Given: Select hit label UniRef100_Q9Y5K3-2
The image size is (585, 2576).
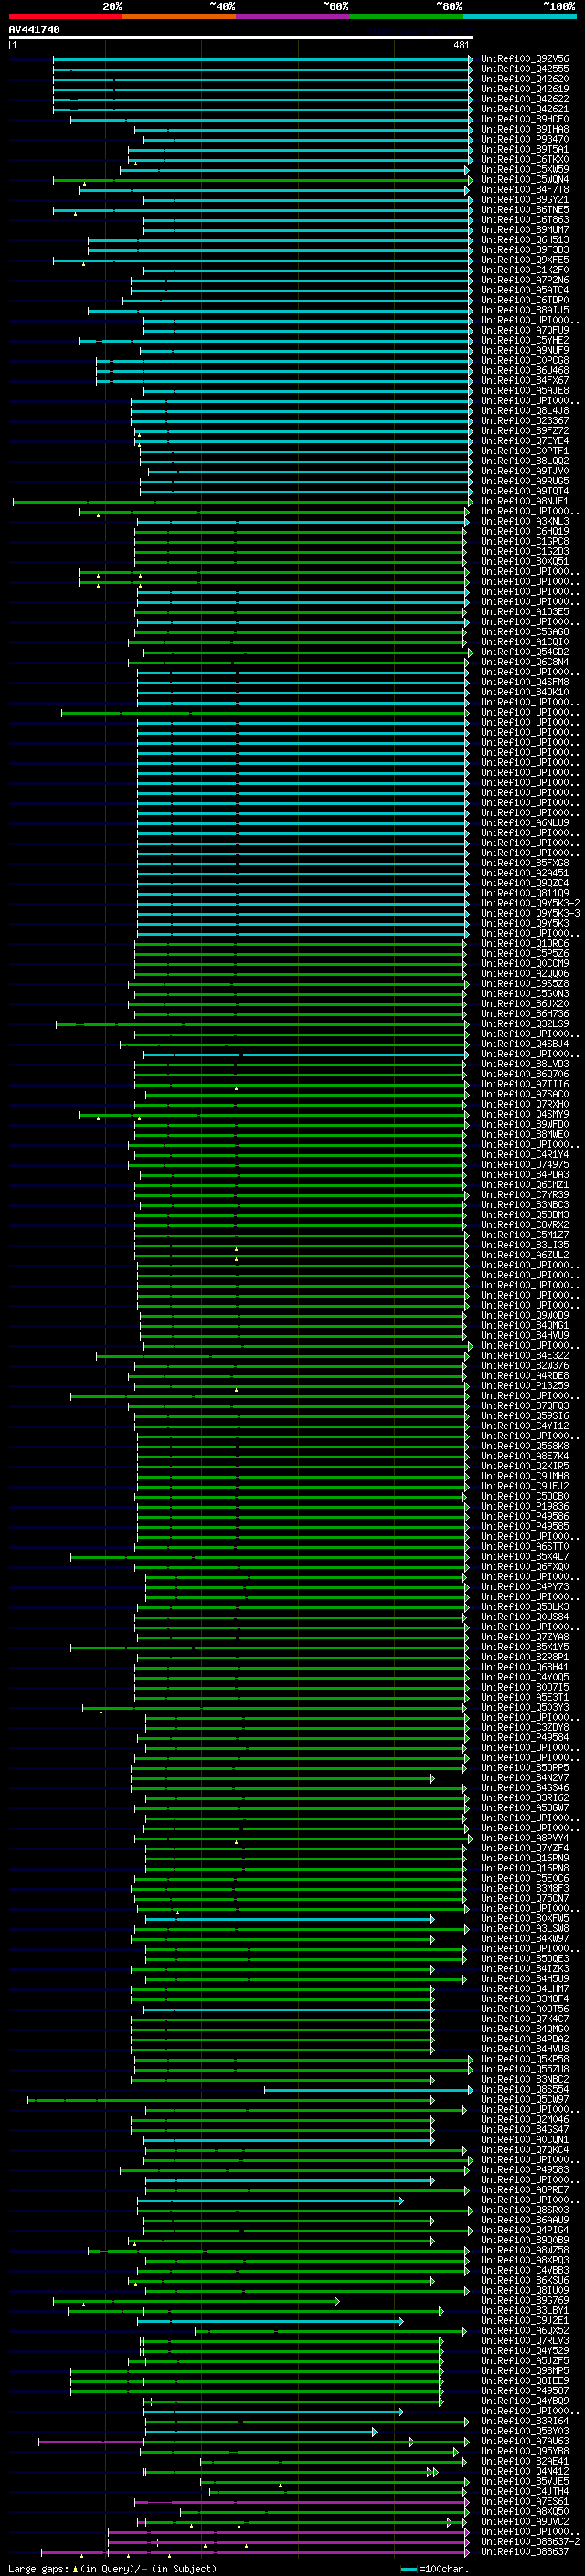Looking at the screenshot, I should [x=530, y=903].
